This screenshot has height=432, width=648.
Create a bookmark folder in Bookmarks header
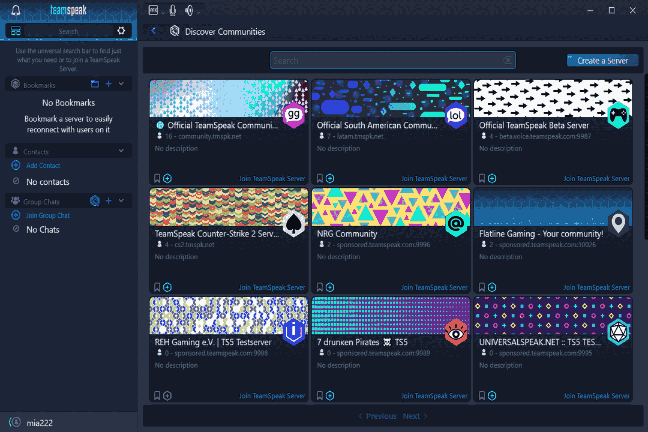pyautogui.click(x=94, y=85)
